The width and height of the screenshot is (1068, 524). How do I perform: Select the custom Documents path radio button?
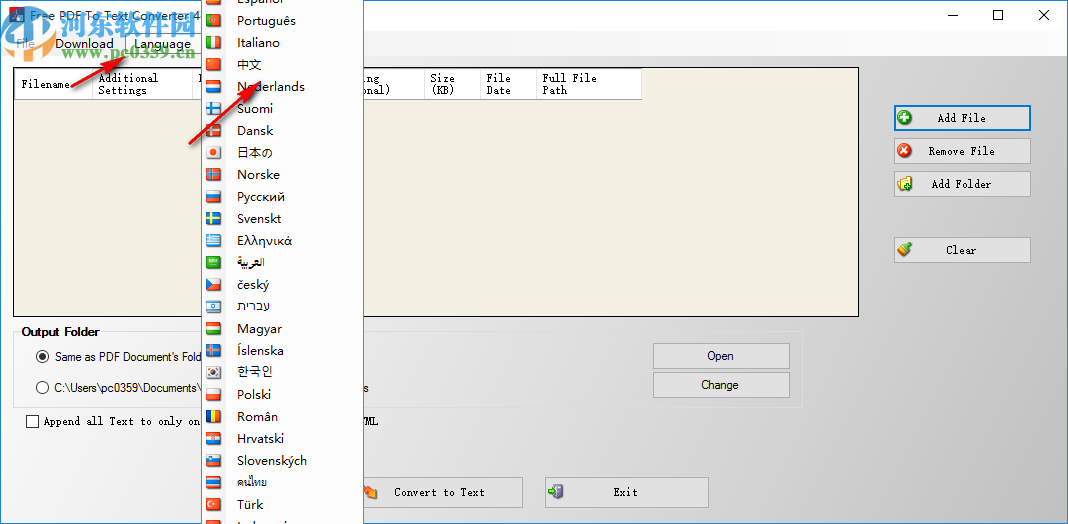42,388
